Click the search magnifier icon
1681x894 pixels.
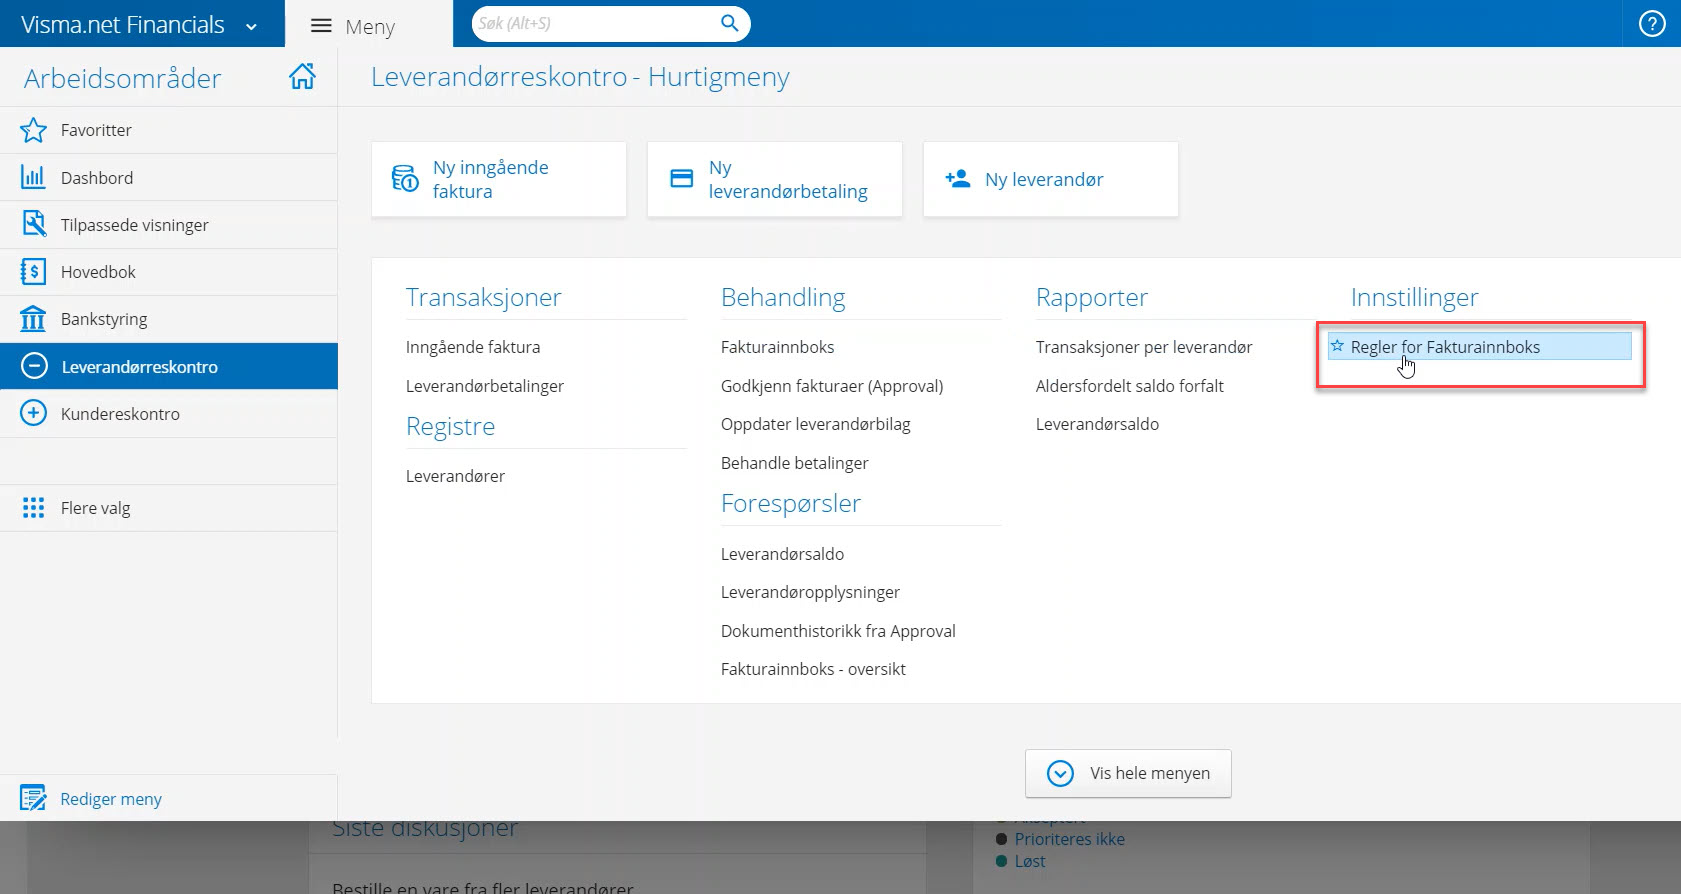(730, 23)
